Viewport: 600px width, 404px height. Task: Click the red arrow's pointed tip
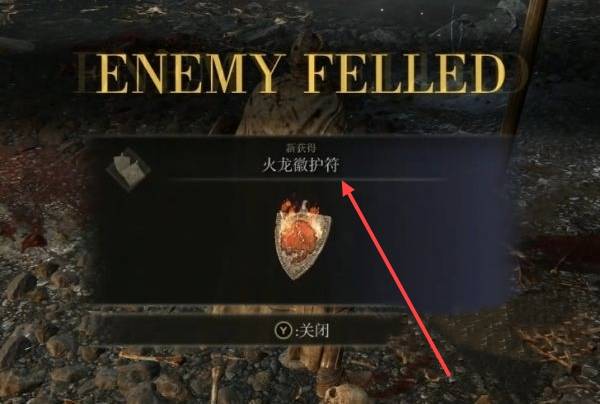pos(344,185)
